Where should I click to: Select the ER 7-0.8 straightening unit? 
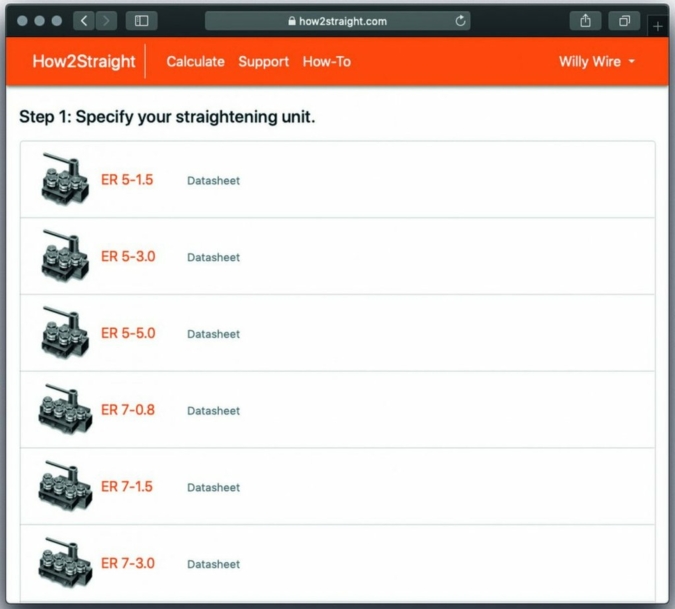[128, 410]
